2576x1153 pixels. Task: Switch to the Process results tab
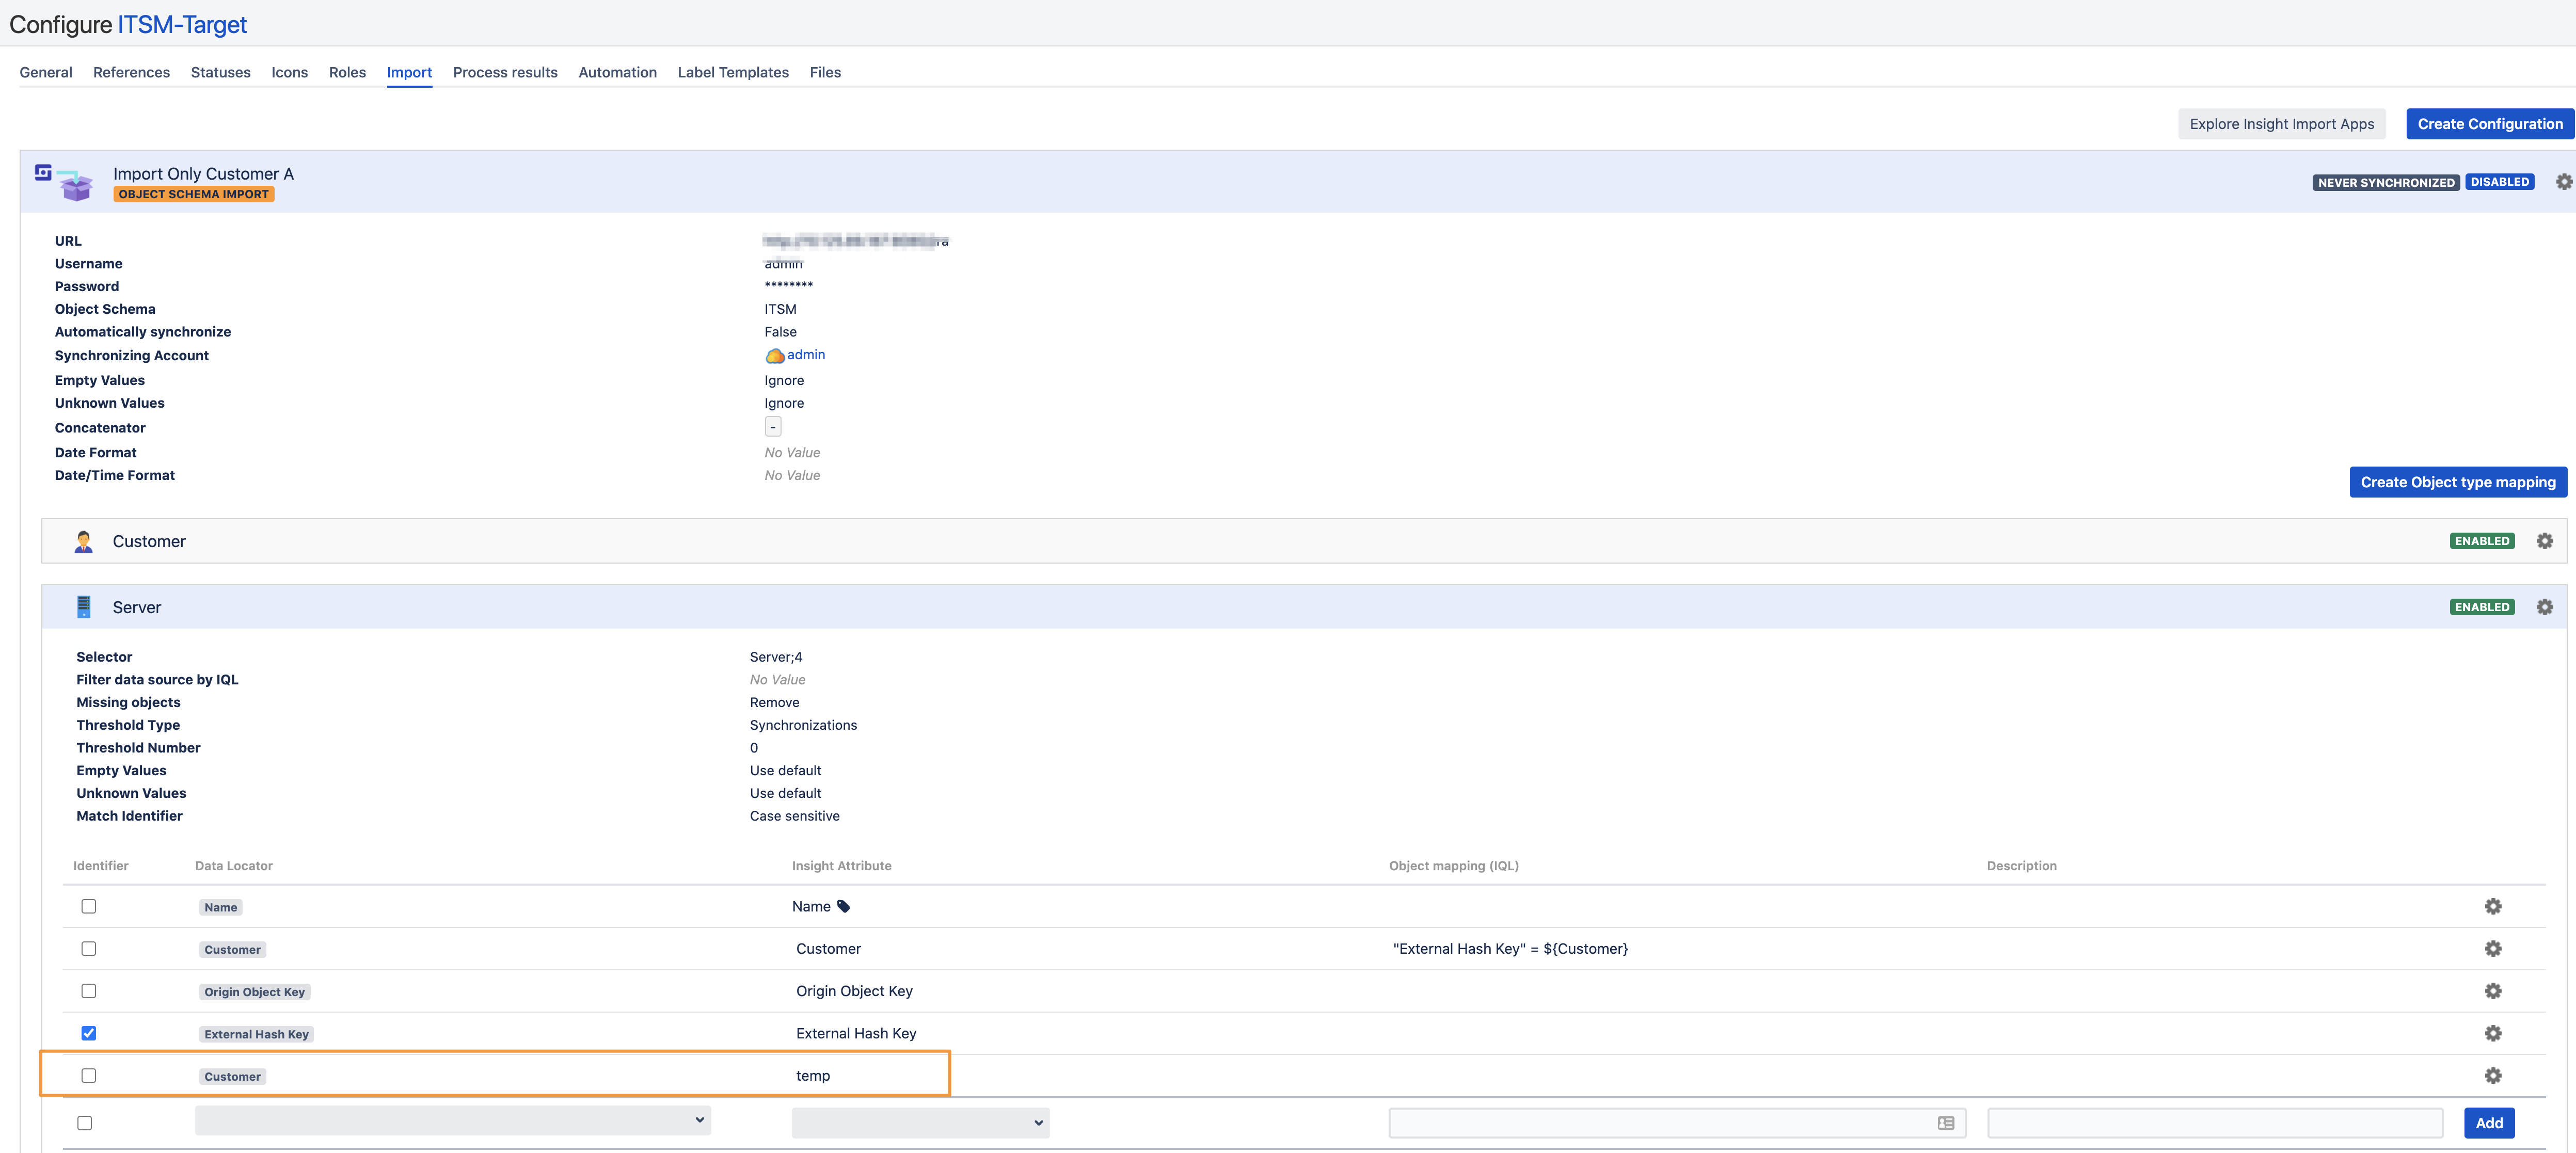point(505,72)
